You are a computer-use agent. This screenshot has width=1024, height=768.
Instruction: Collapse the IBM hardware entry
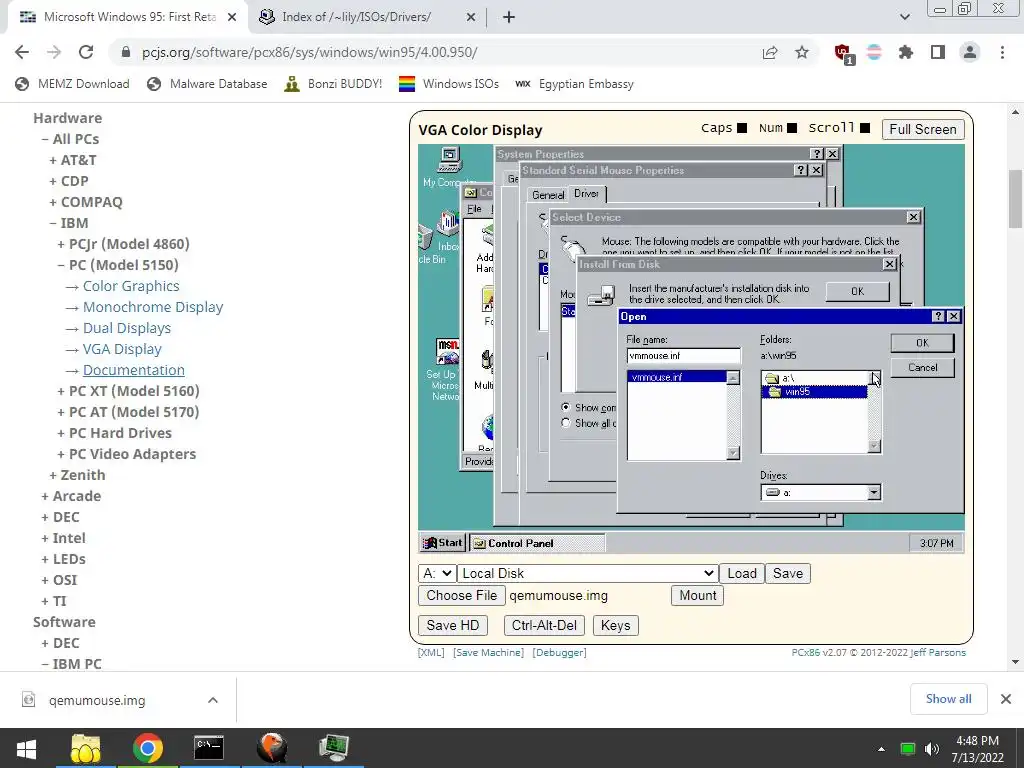click(x=69, y=223)
